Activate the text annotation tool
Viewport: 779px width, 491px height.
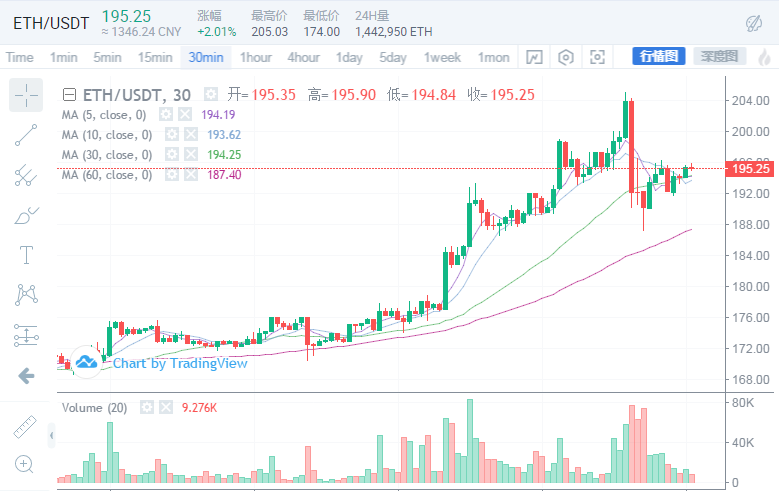pyautogui.click(x=26, y=255)
